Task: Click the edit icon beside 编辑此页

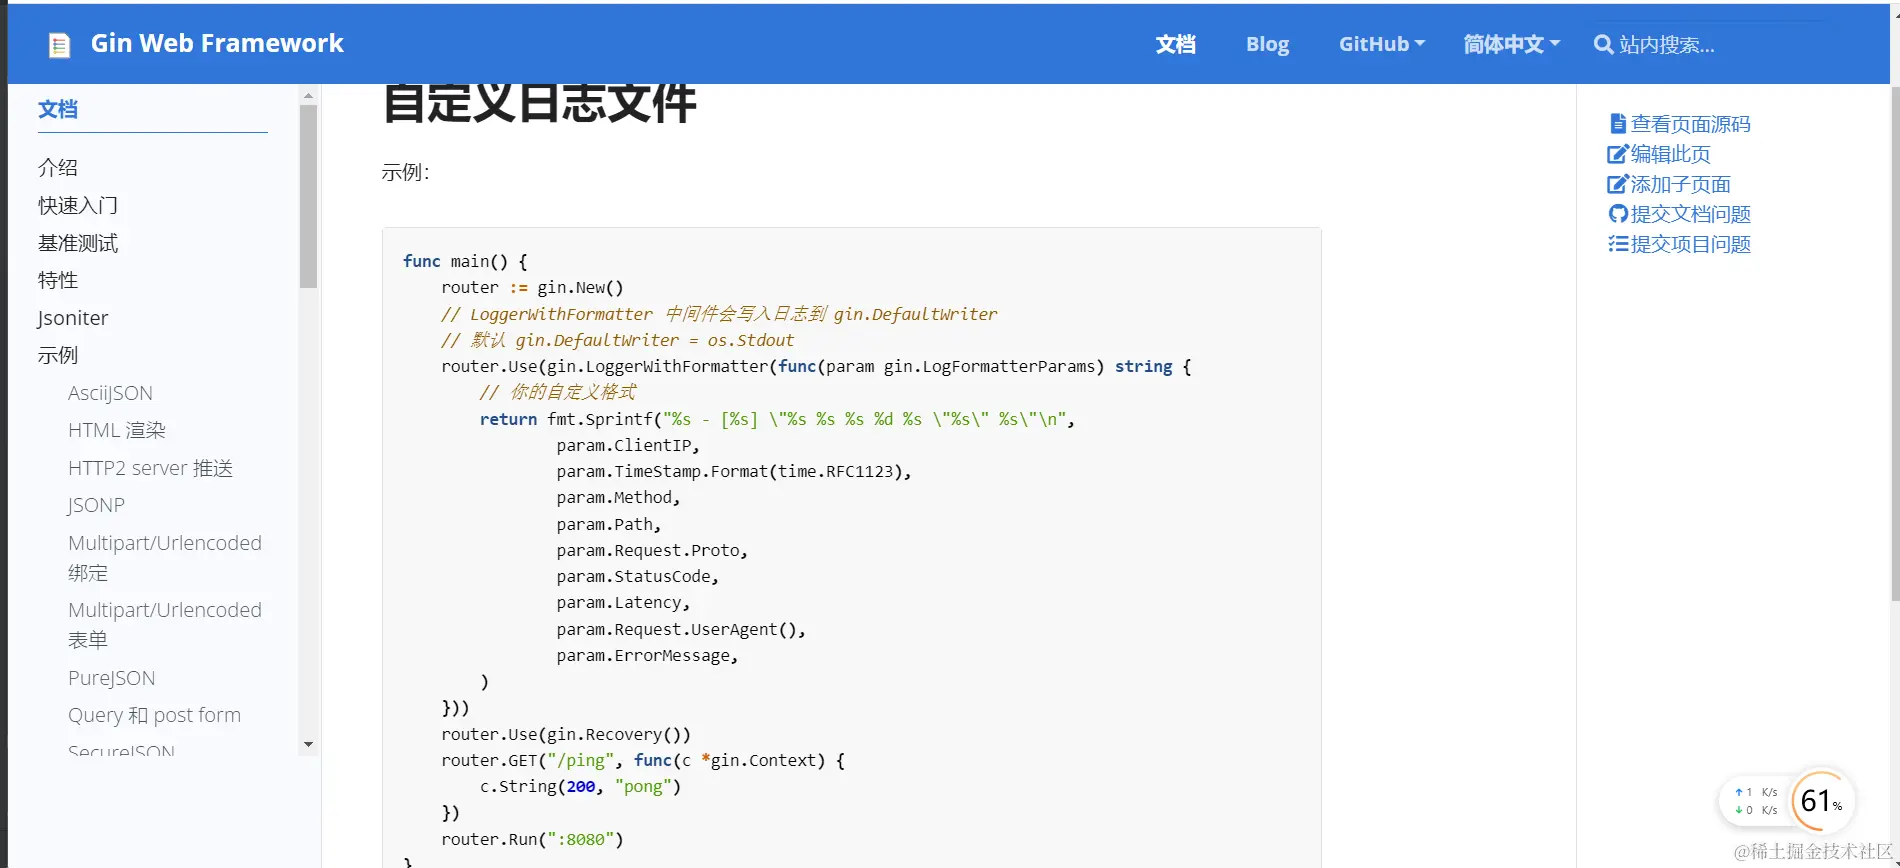Action: pyautogui.click(x=1617, y=154)
